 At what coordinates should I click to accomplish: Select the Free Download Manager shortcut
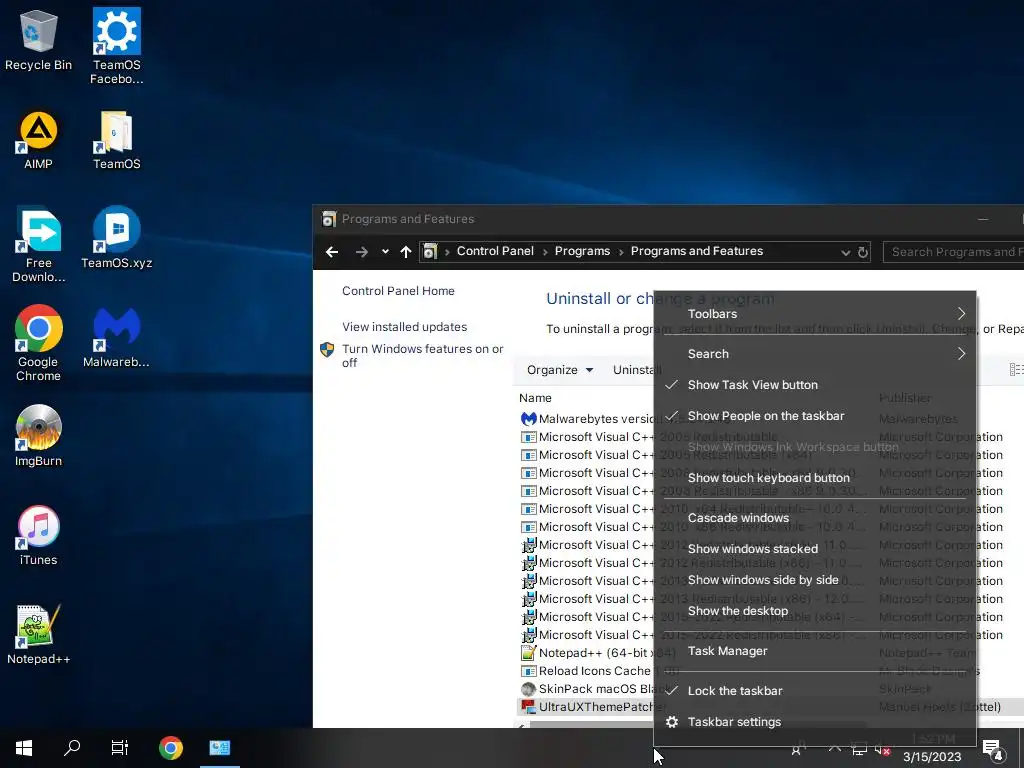click(x=38, y=246)
